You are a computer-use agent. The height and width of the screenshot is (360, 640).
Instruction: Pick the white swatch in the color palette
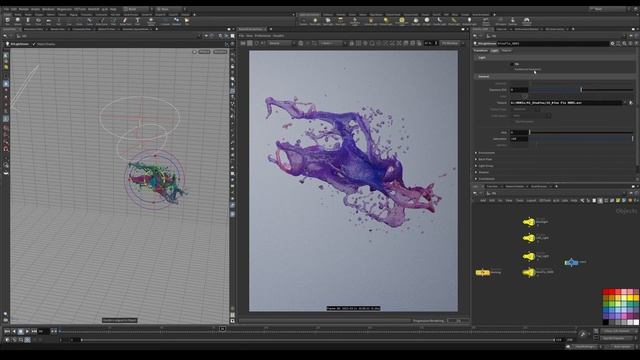(636, 322)
